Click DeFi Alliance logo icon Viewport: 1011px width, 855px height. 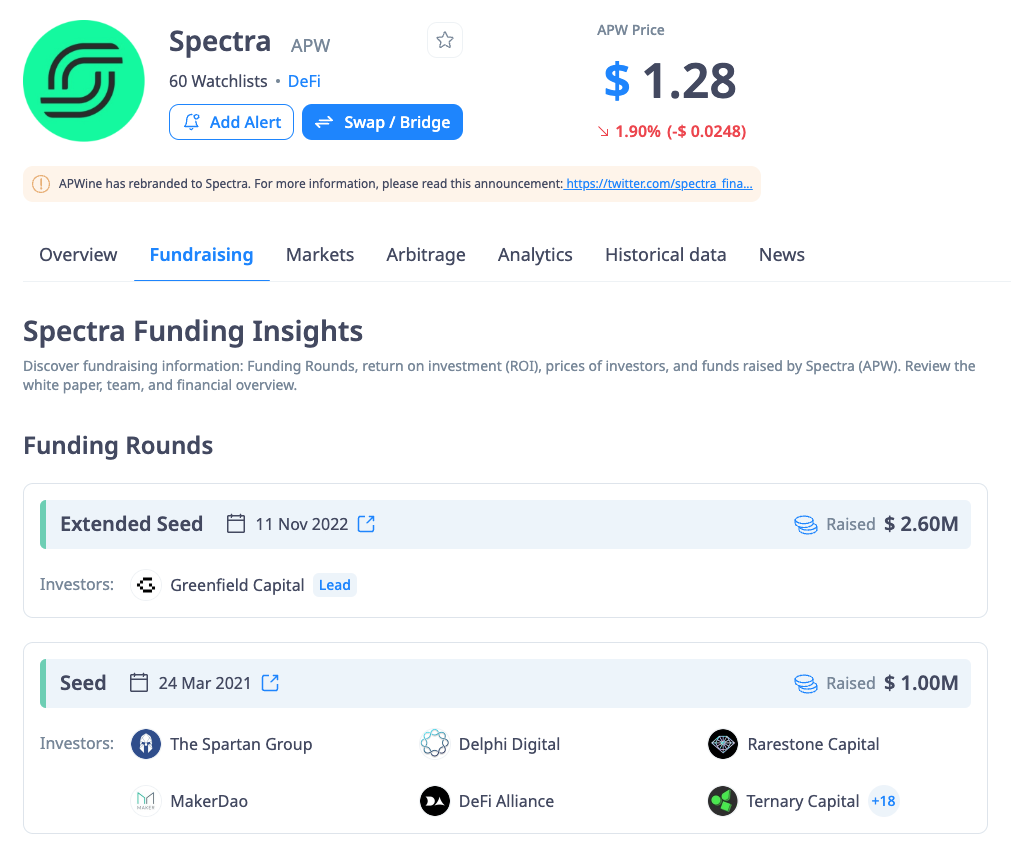(x=434, y=801)
